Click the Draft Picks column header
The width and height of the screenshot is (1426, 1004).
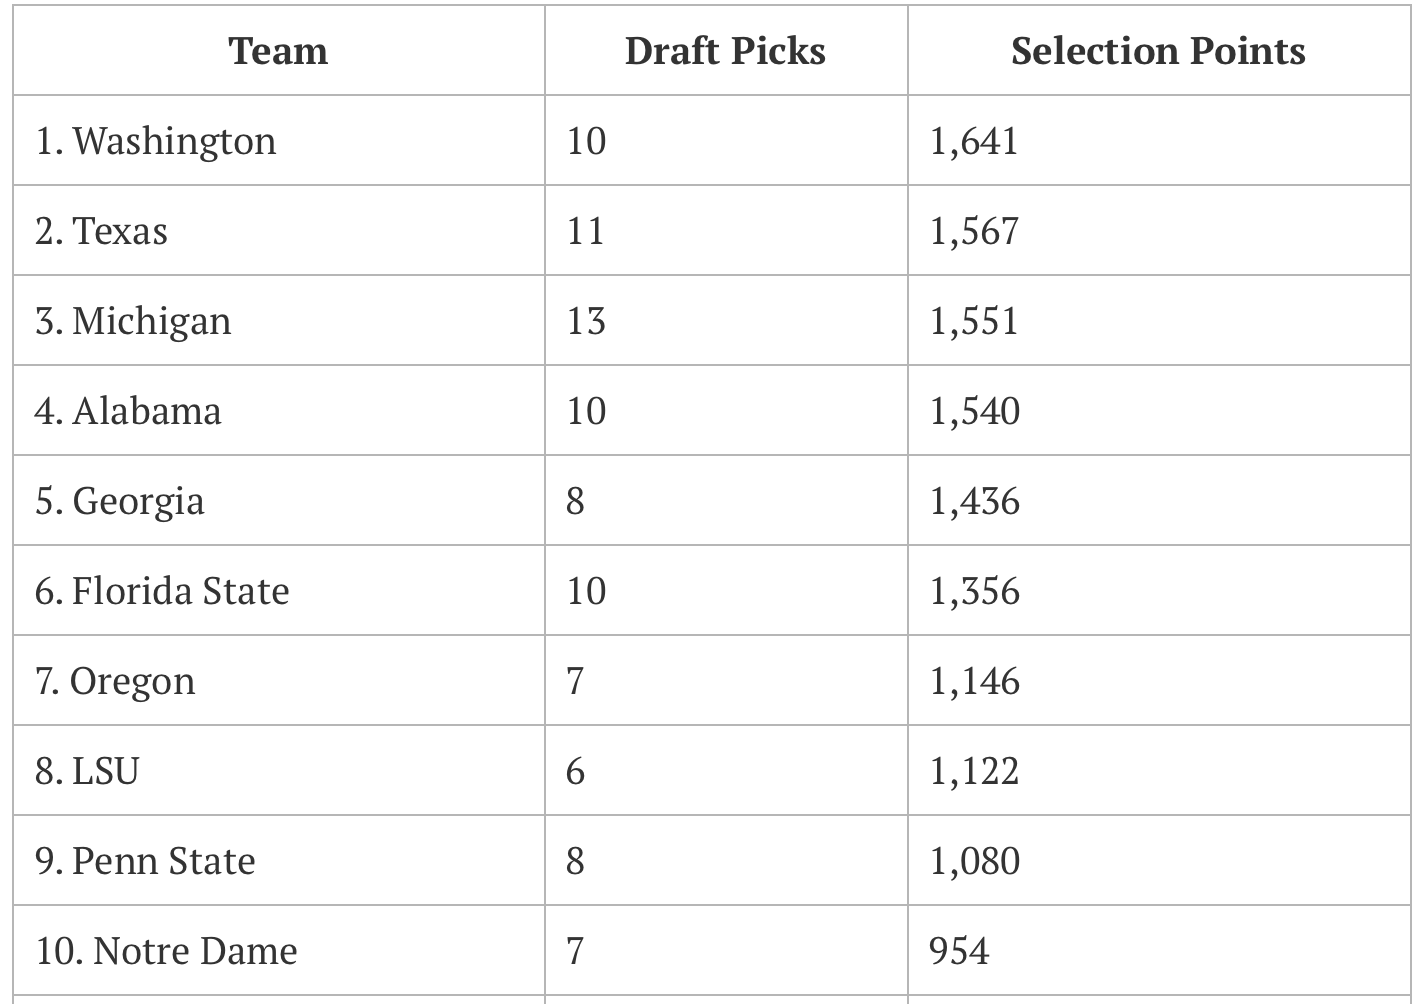(725, 51)
